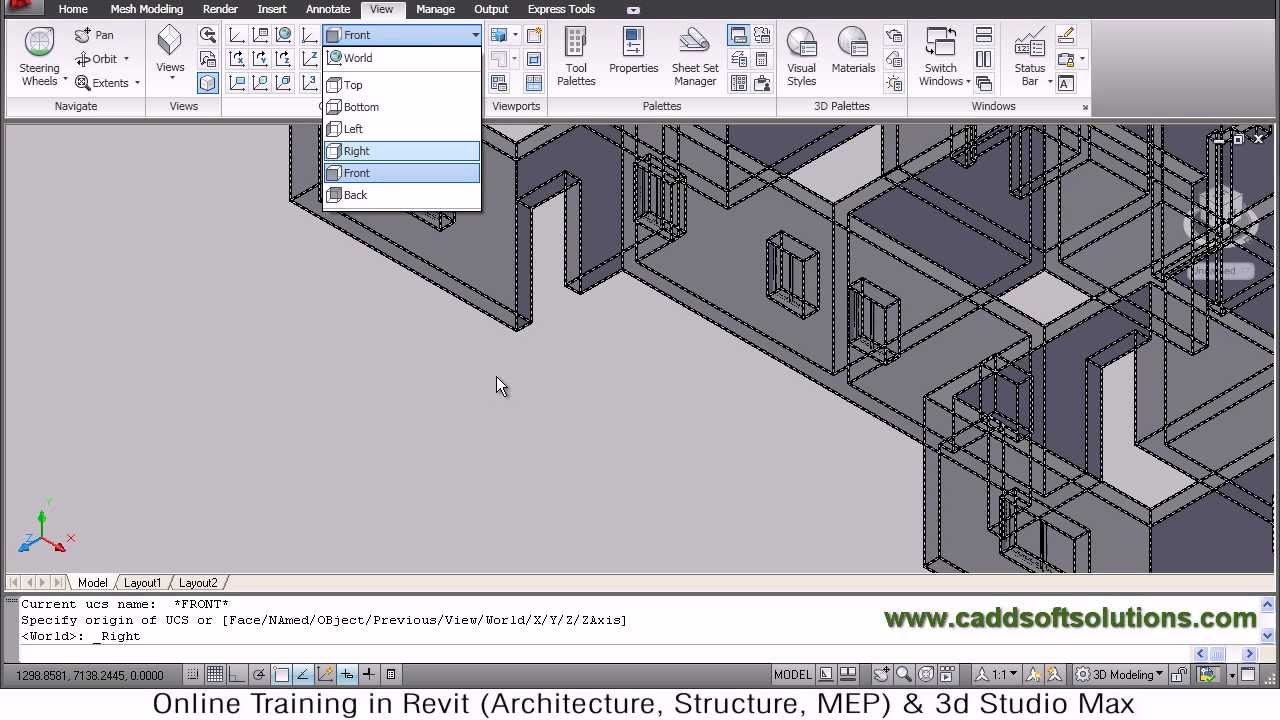Select Bottom in the UCS list

[x=402, y=107]
